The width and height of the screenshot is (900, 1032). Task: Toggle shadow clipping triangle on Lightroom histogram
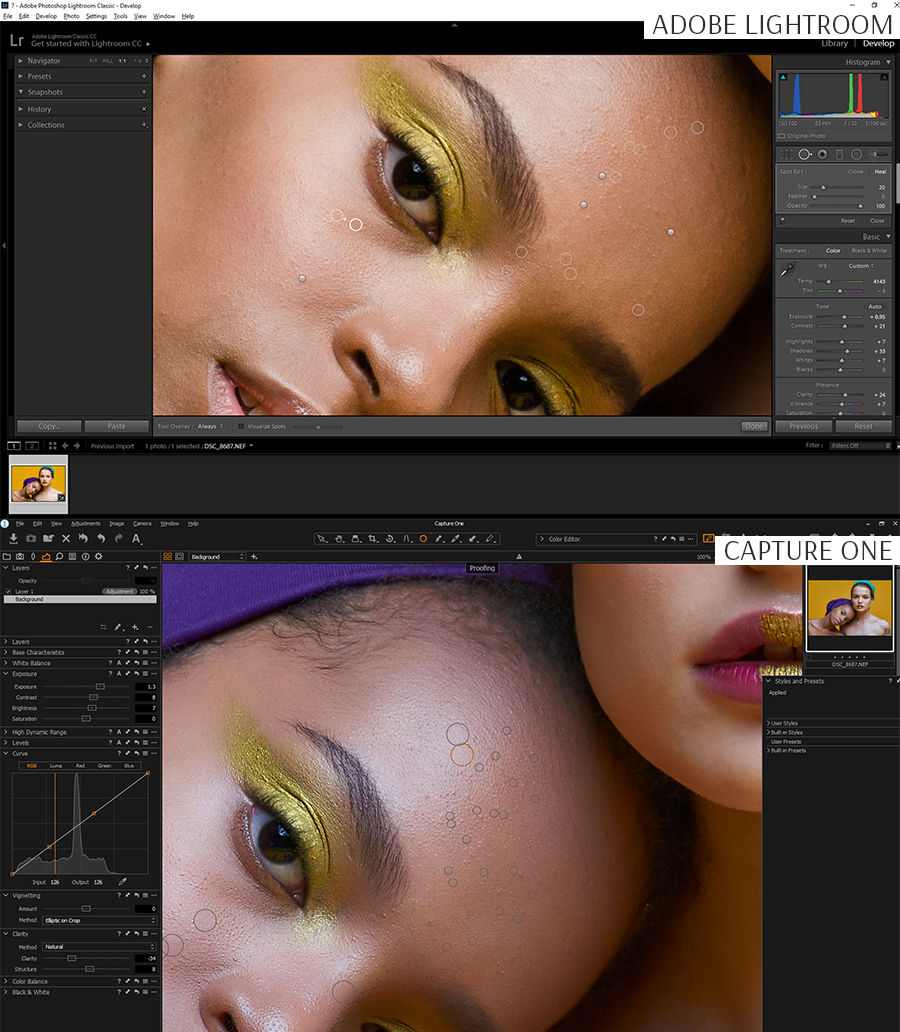tap(783, 77)
